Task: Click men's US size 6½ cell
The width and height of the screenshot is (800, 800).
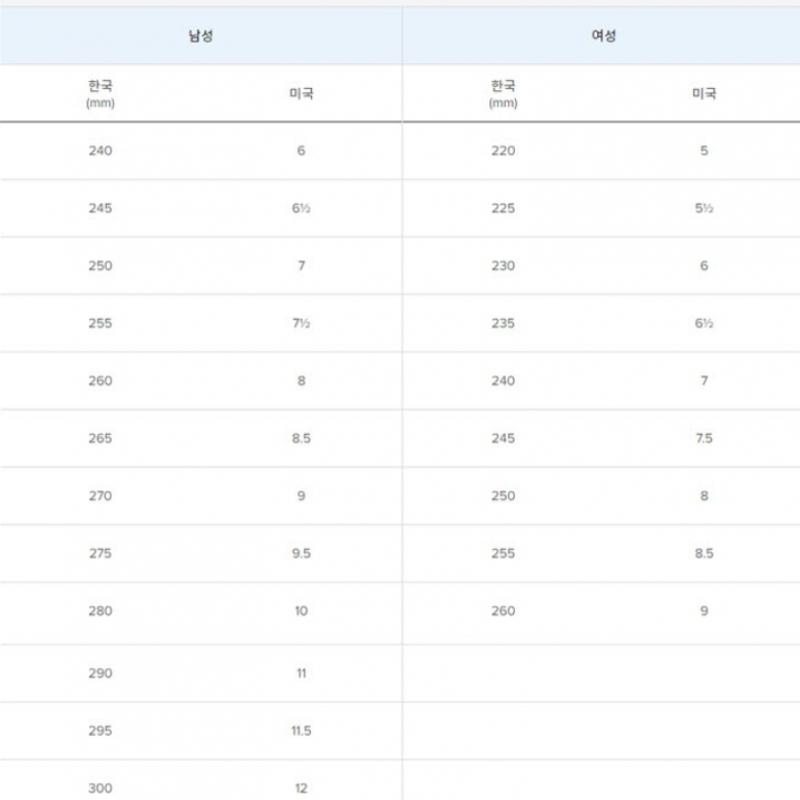Action: pyautogui.click(x=301, y=209)
